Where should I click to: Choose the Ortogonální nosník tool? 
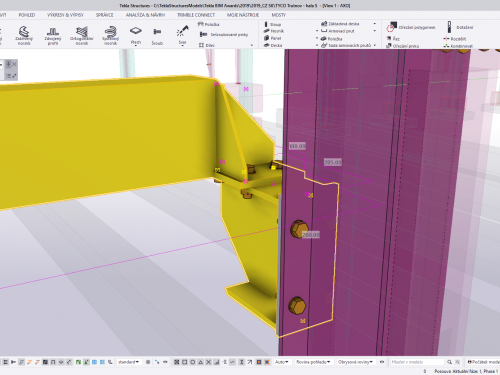coord(82,35)
